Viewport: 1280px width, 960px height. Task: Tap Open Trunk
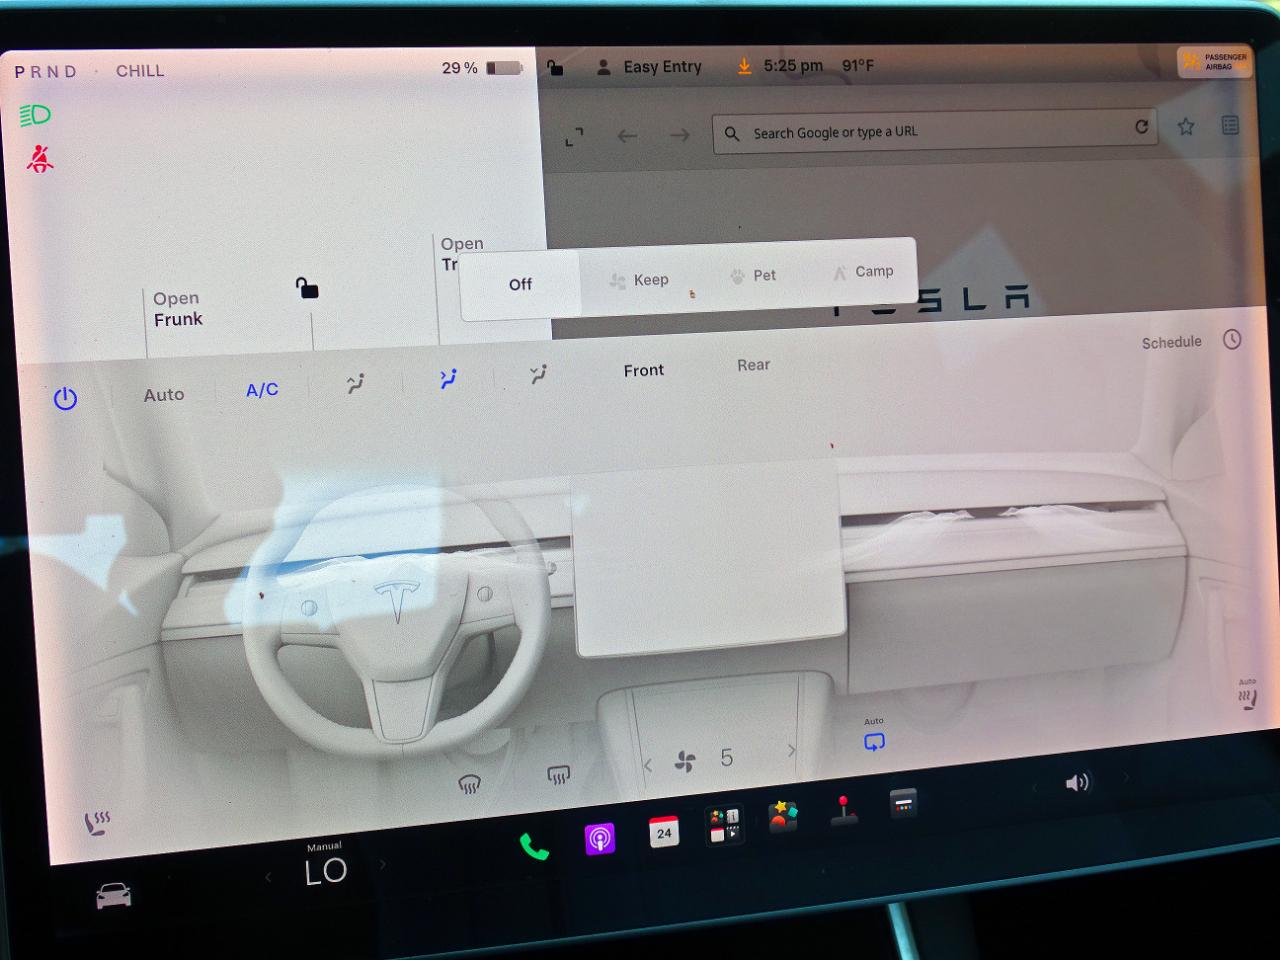[462, 254]
